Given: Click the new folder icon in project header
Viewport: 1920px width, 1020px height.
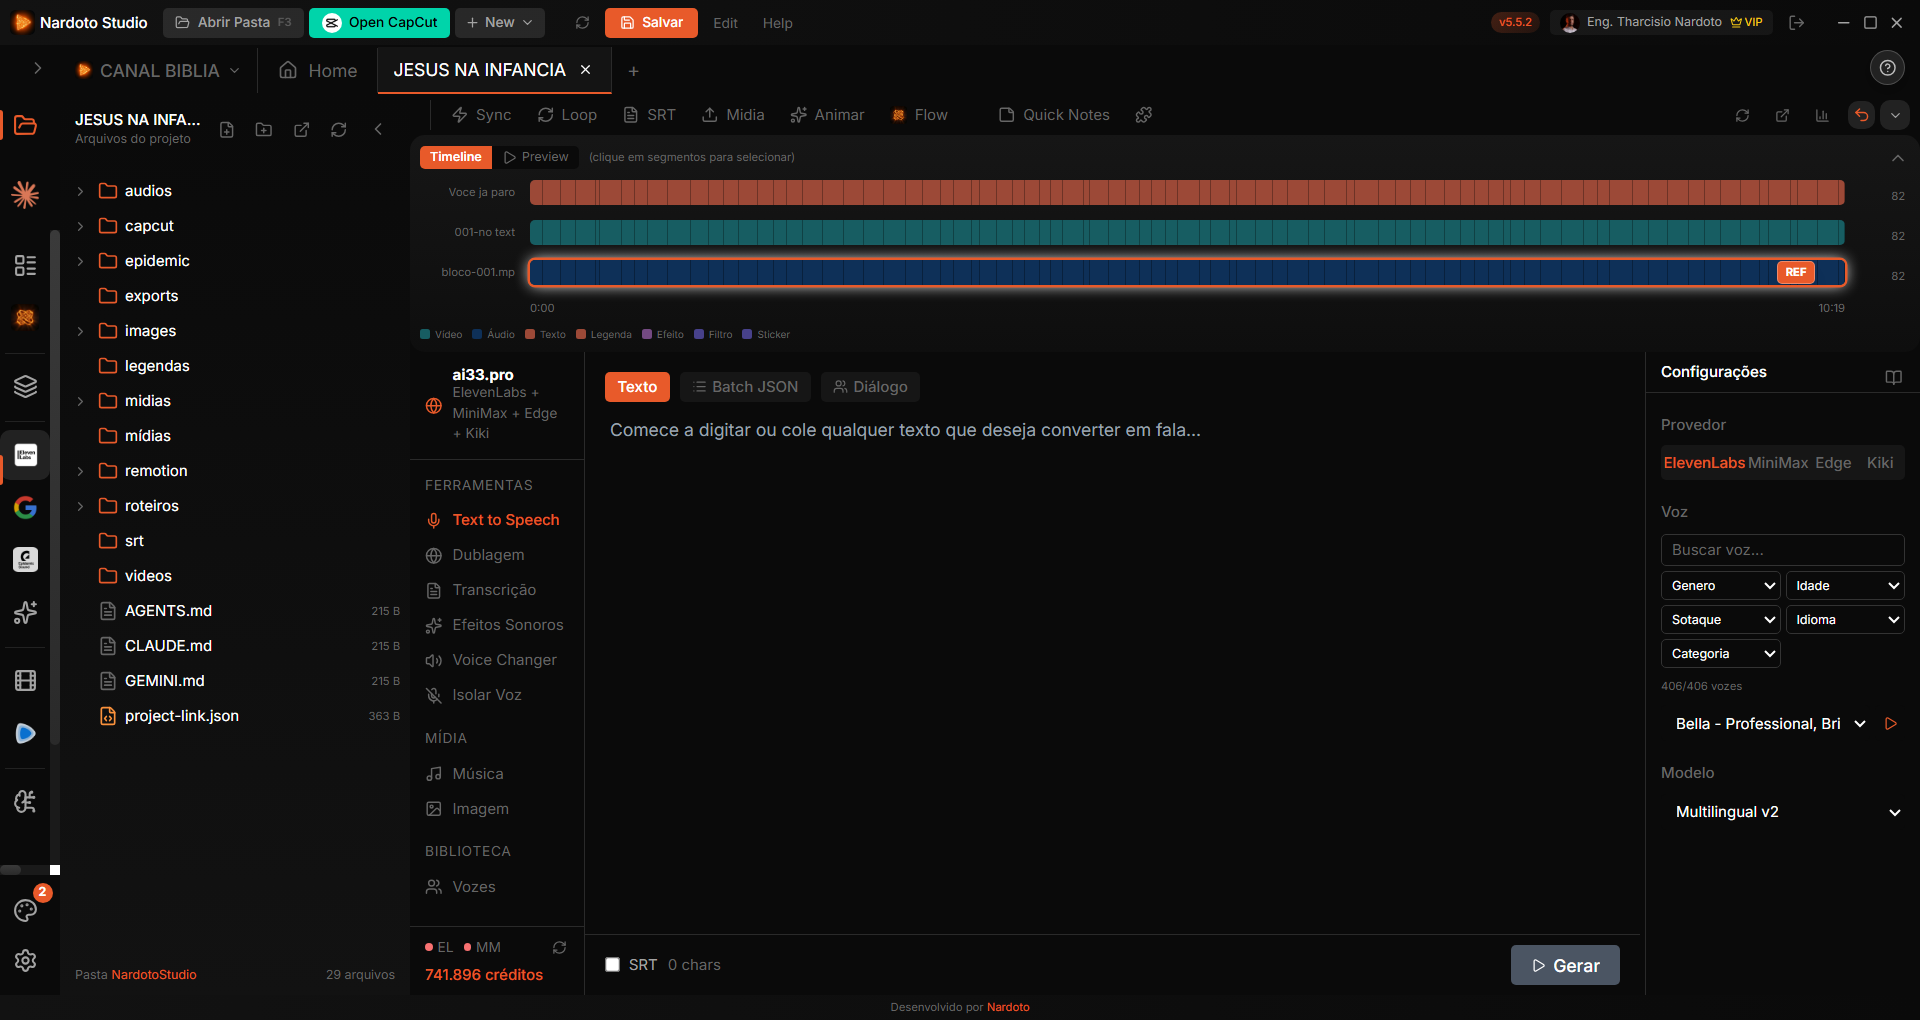Looking at the screenshot, I should (264, 129).
